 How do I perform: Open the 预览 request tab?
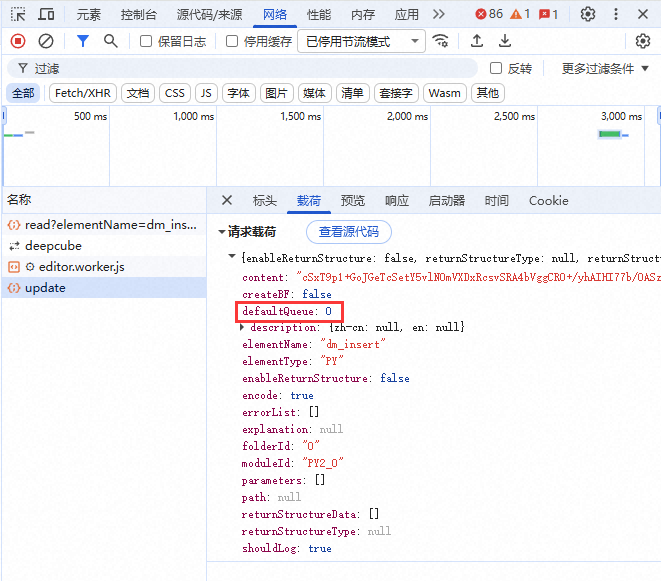coord(353,201)
